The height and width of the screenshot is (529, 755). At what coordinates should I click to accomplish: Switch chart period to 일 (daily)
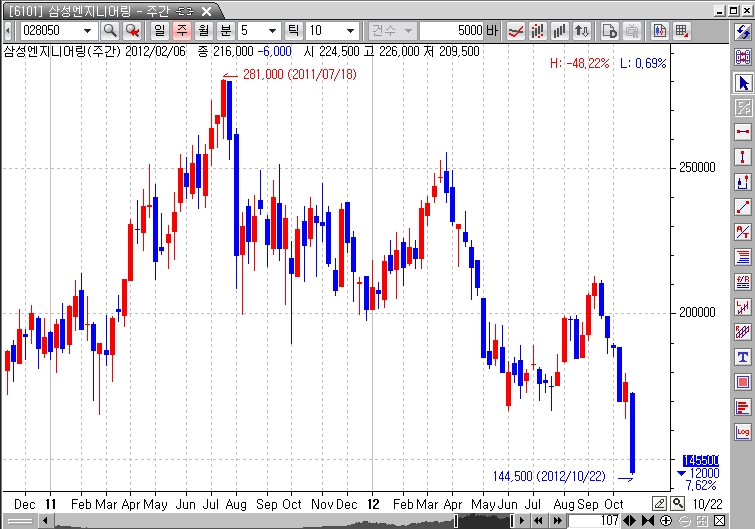[159, 31]
